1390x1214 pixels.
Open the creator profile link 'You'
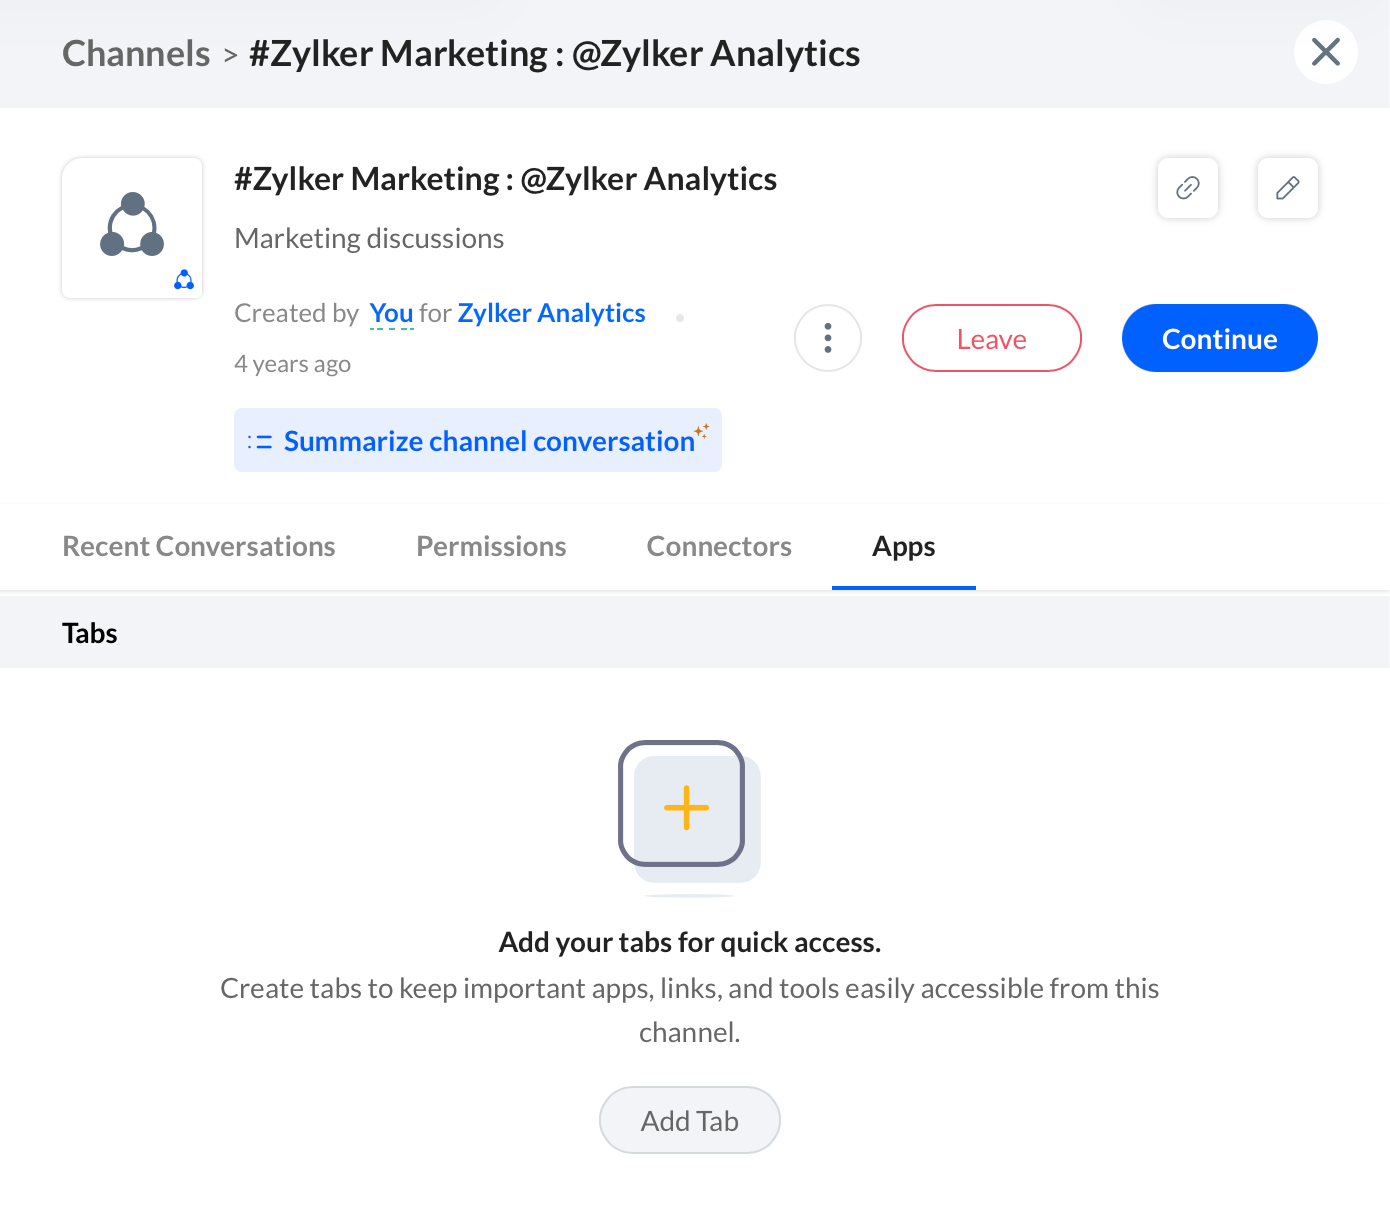pyautogui.click(x=391, y=314)
